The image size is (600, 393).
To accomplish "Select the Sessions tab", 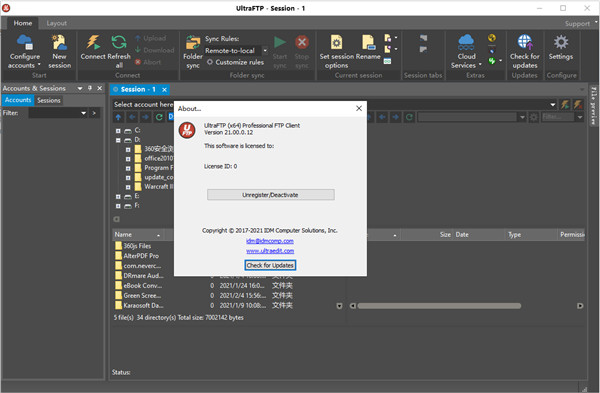I will click(x=49, y=100).
